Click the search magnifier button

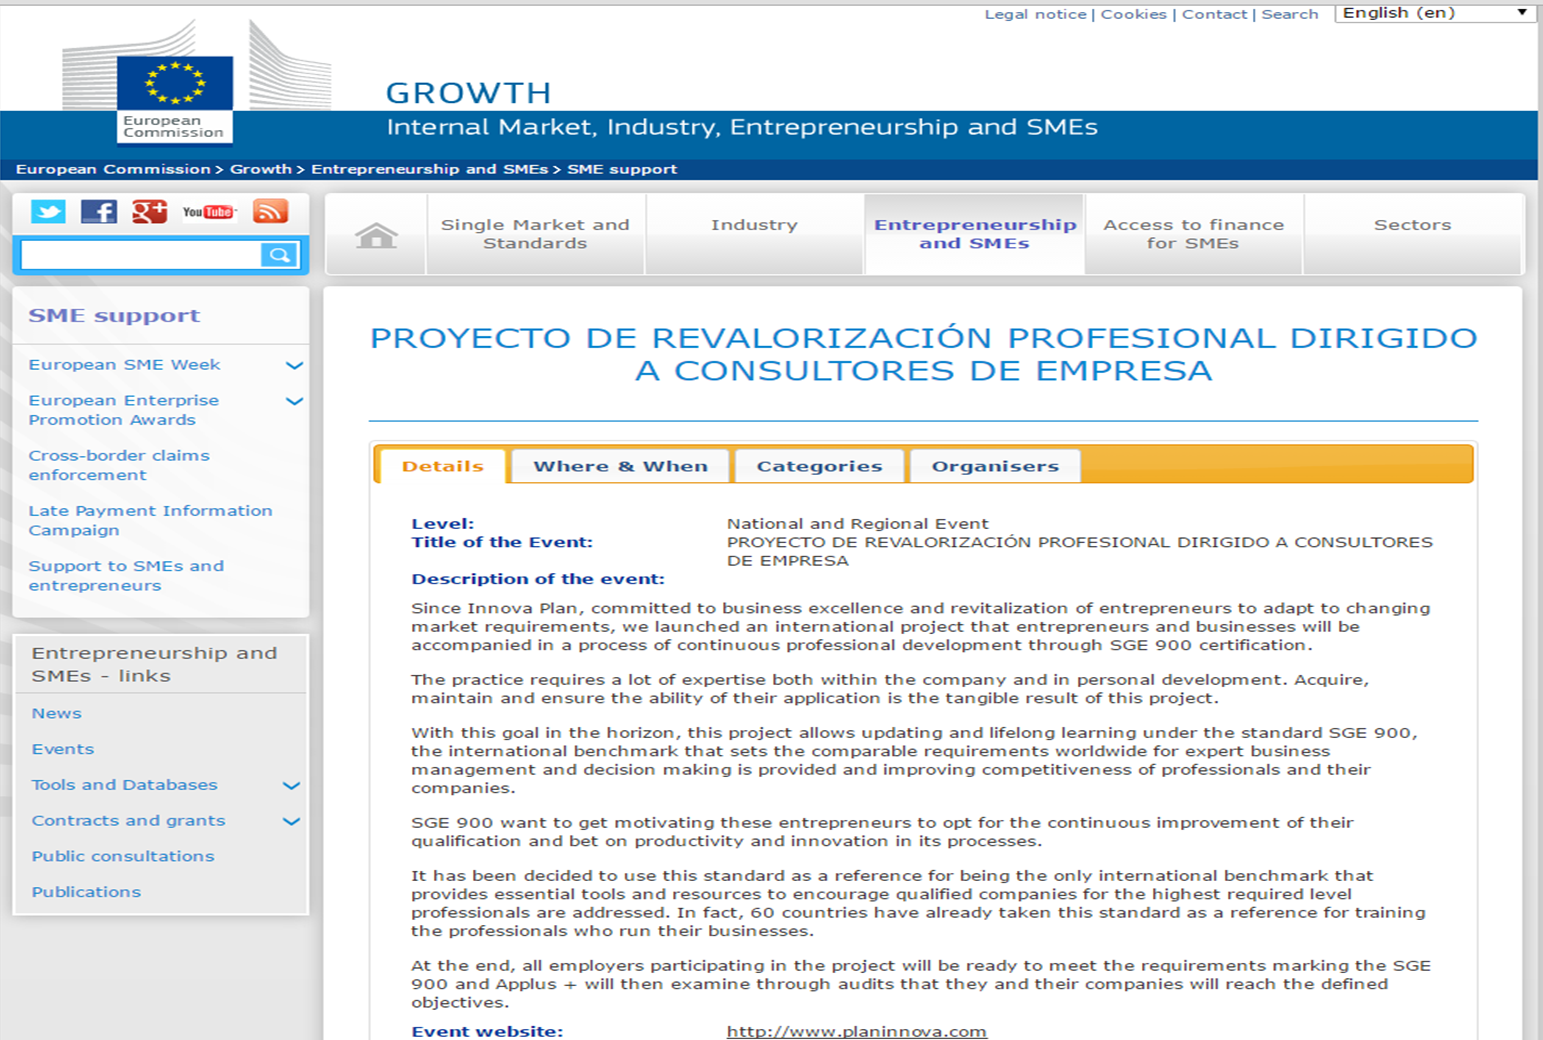[280, 255]
